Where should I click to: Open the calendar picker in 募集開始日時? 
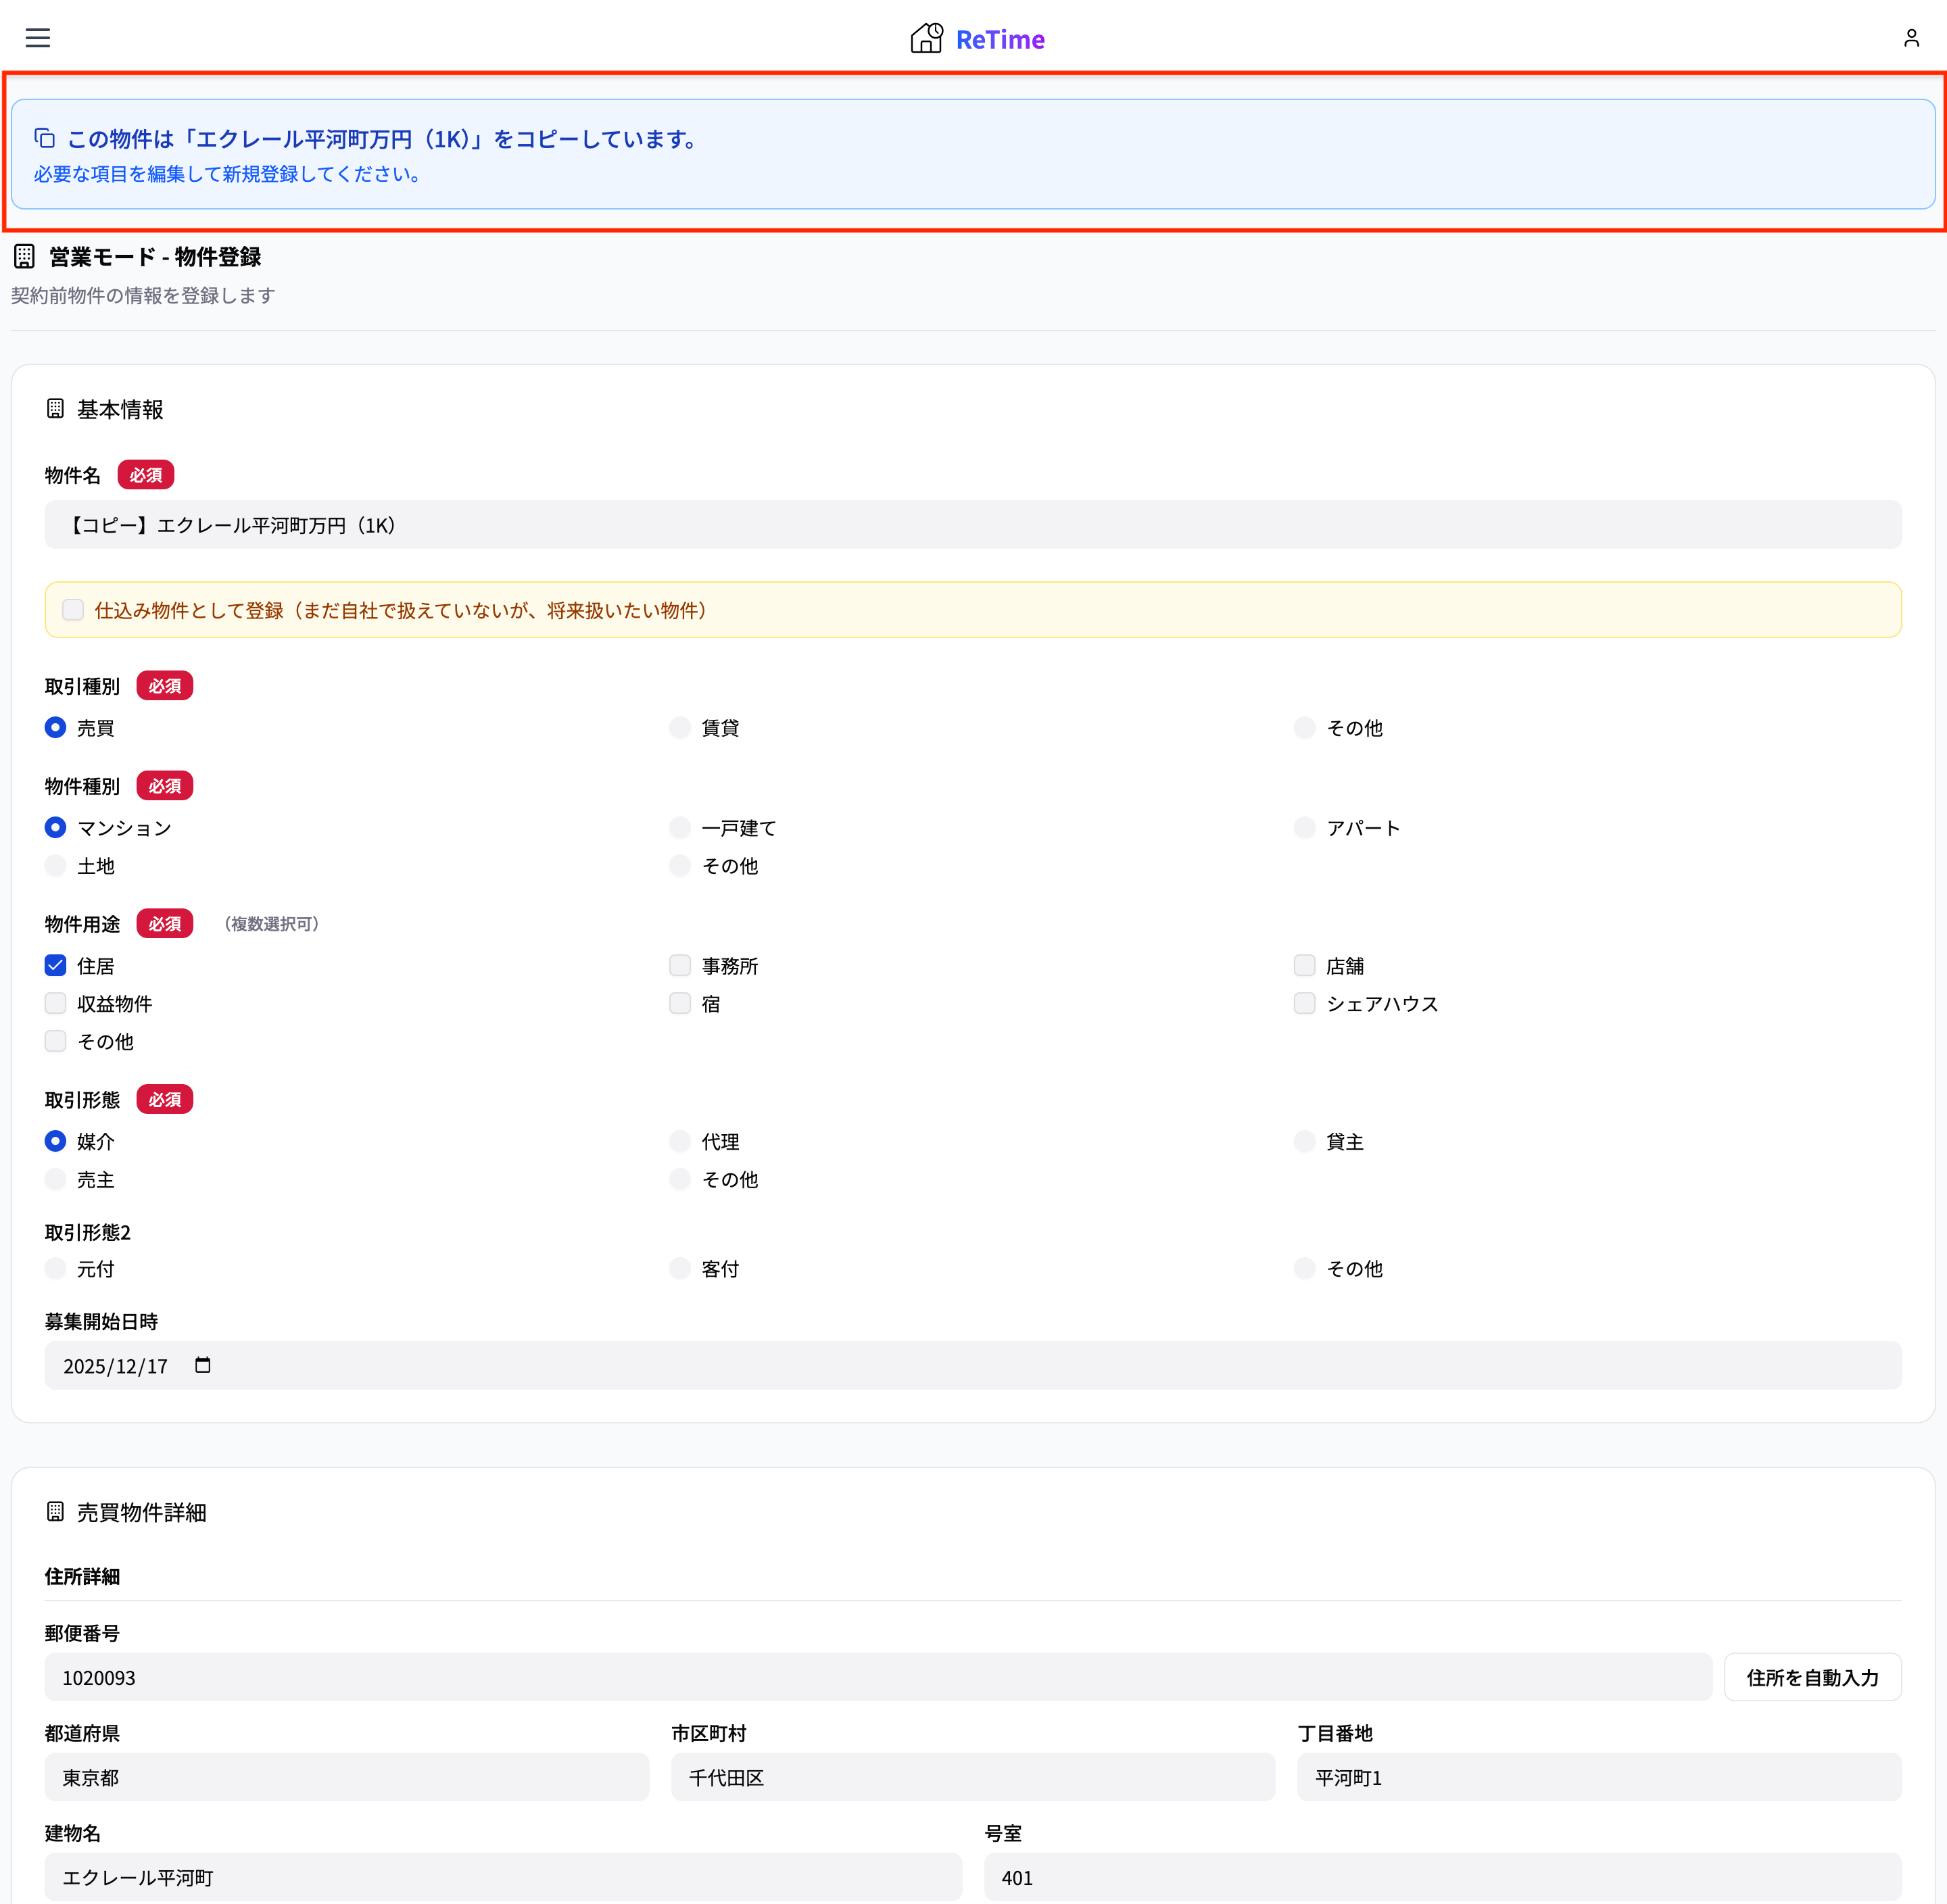(x=203, y=1365)
